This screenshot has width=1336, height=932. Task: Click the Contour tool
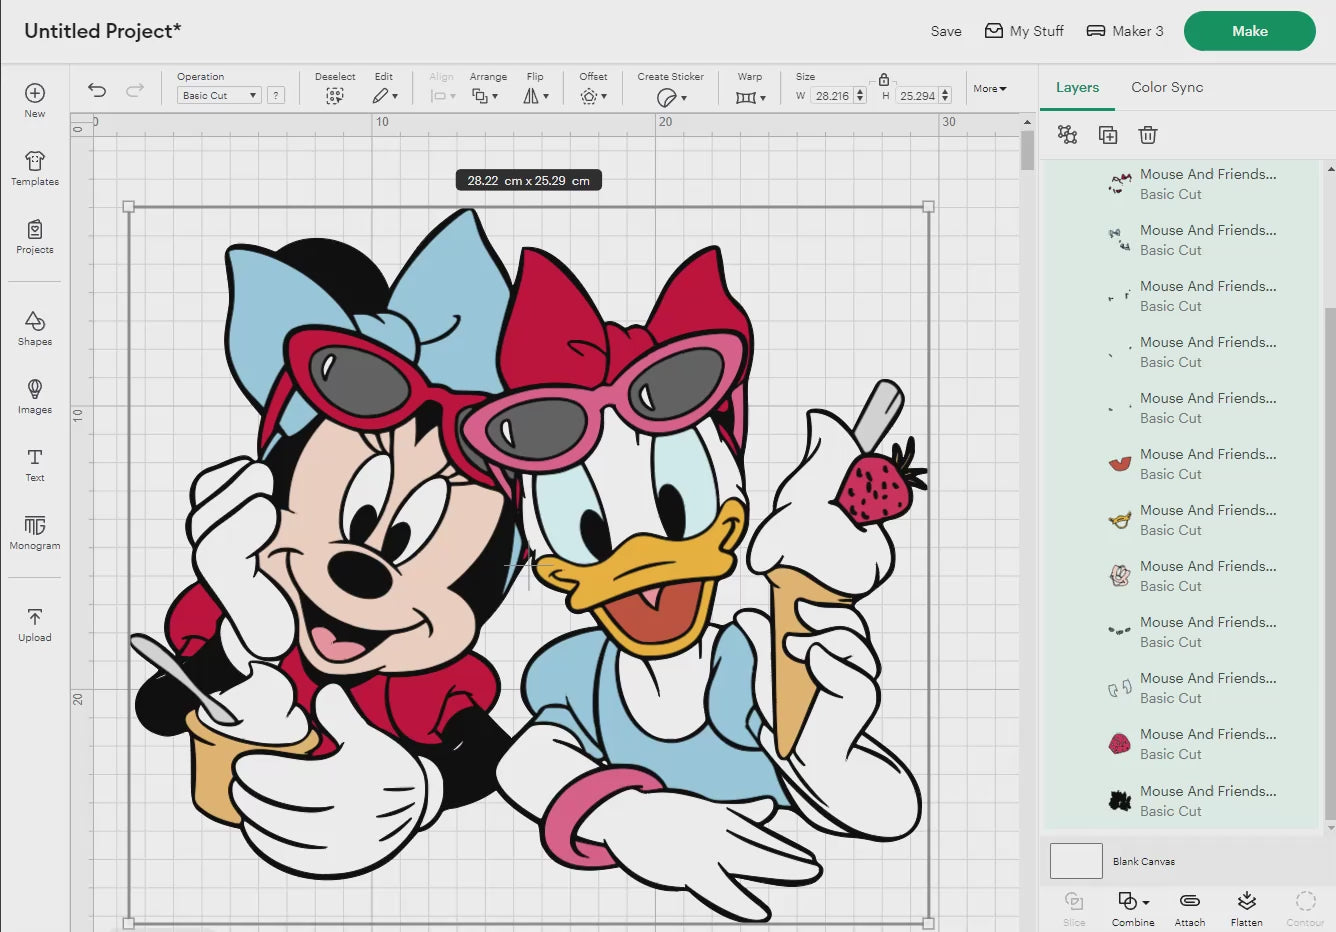1305,909
